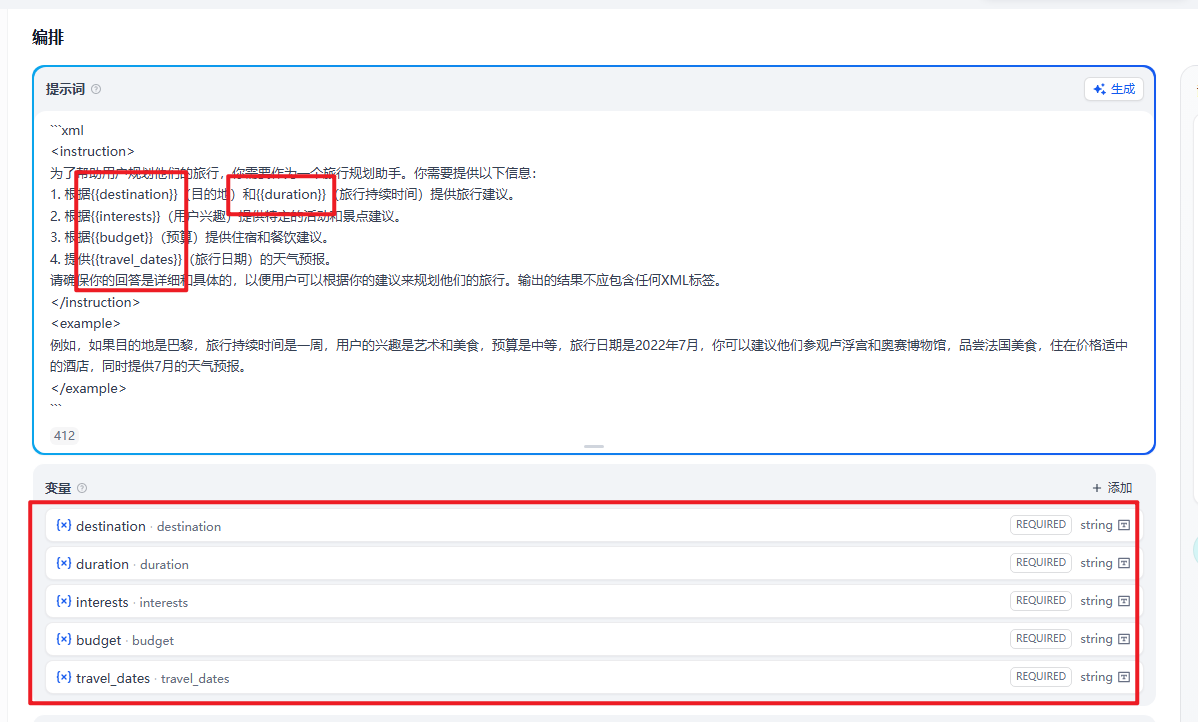Click the REQUIRED badge on travel_dates row
The image size is (1198, 722).
tap(1041, 677)
